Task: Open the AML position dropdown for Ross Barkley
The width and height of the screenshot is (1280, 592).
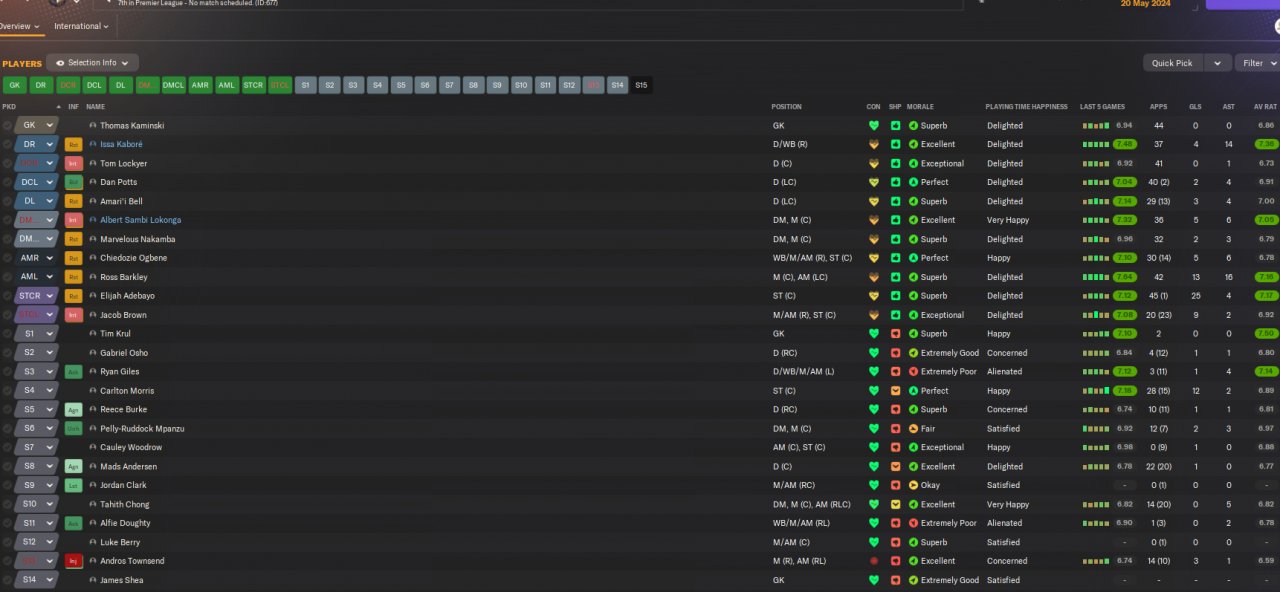Action: point(37,277)
